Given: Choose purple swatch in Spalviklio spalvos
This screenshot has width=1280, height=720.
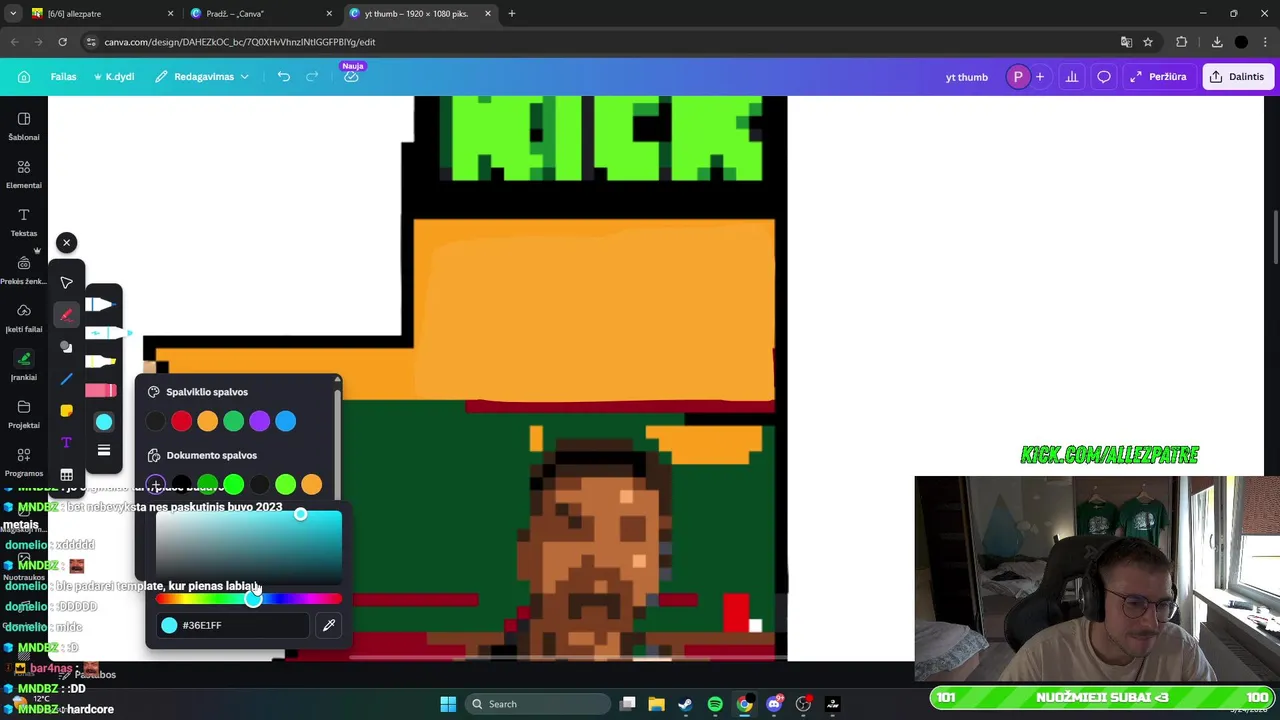Looking at the screenshot, I should [x=259, y=421].
